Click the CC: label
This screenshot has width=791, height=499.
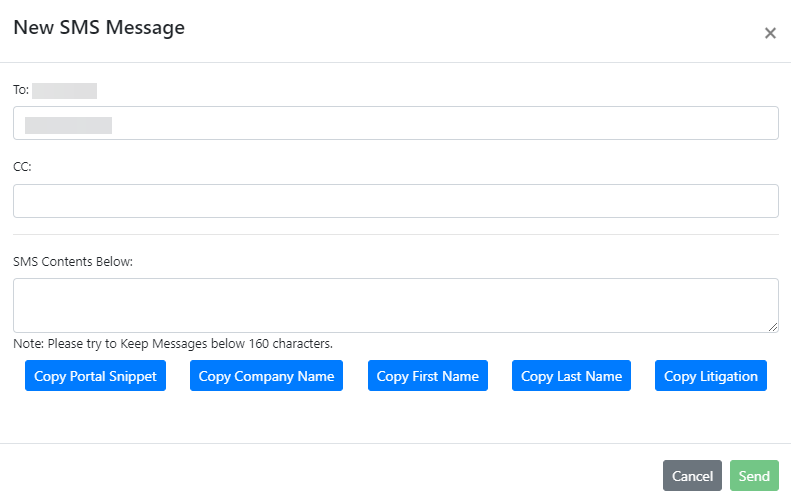pos(22,167)
